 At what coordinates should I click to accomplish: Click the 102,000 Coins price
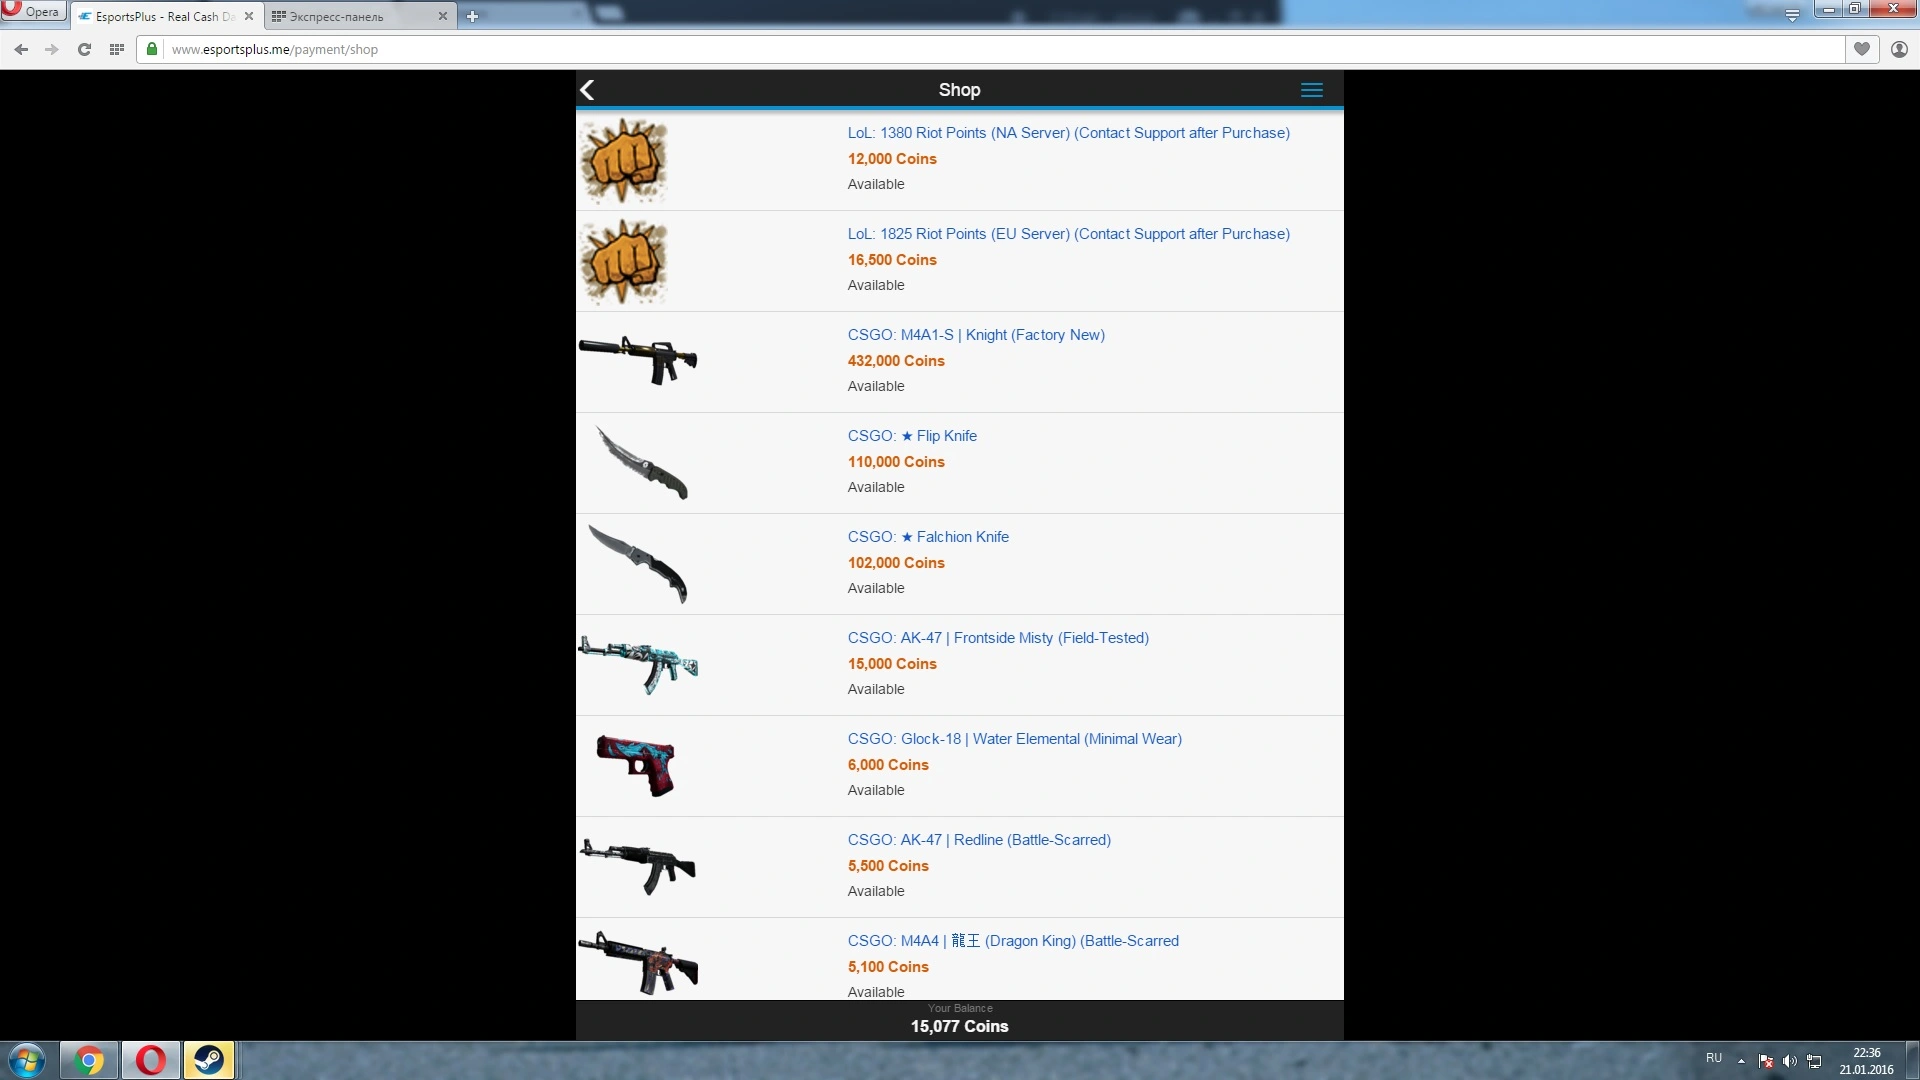click(896, 563)
